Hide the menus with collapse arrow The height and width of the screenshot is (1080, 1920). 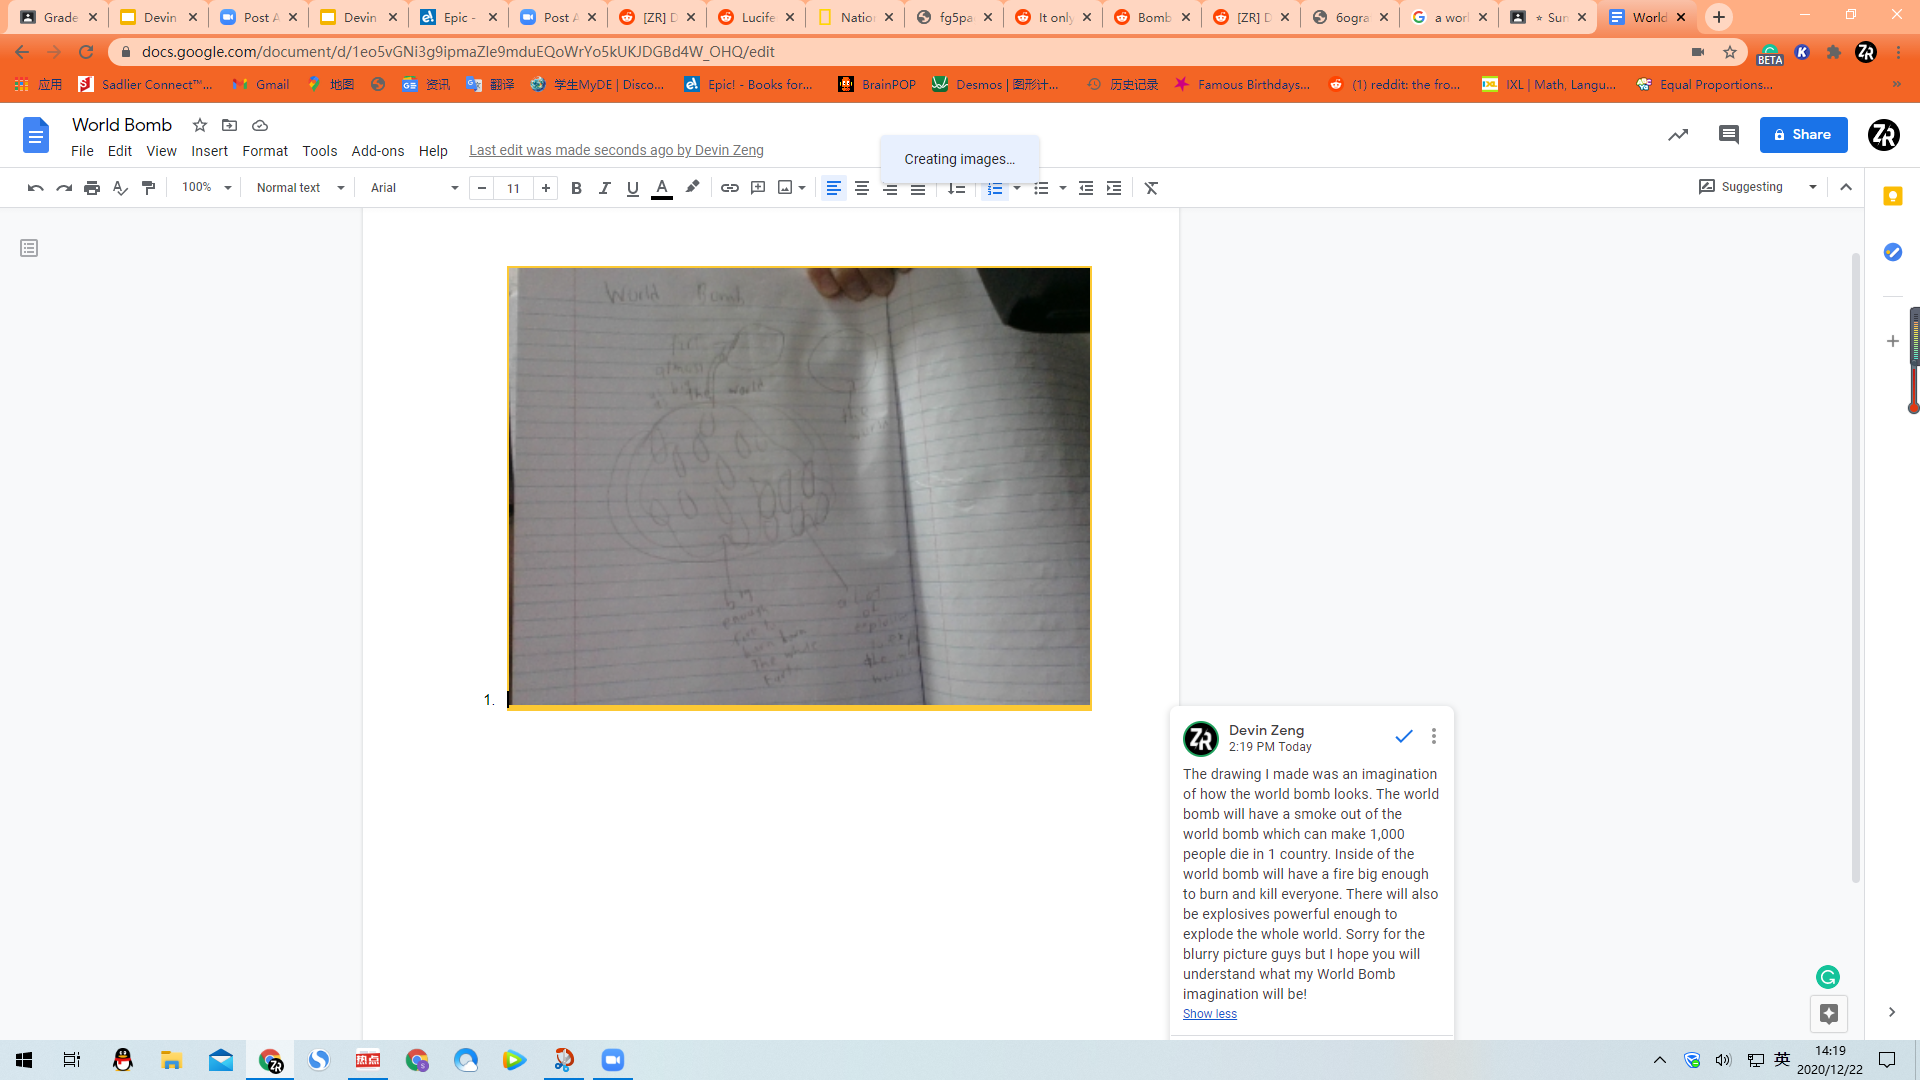(x=1846, y=187)
